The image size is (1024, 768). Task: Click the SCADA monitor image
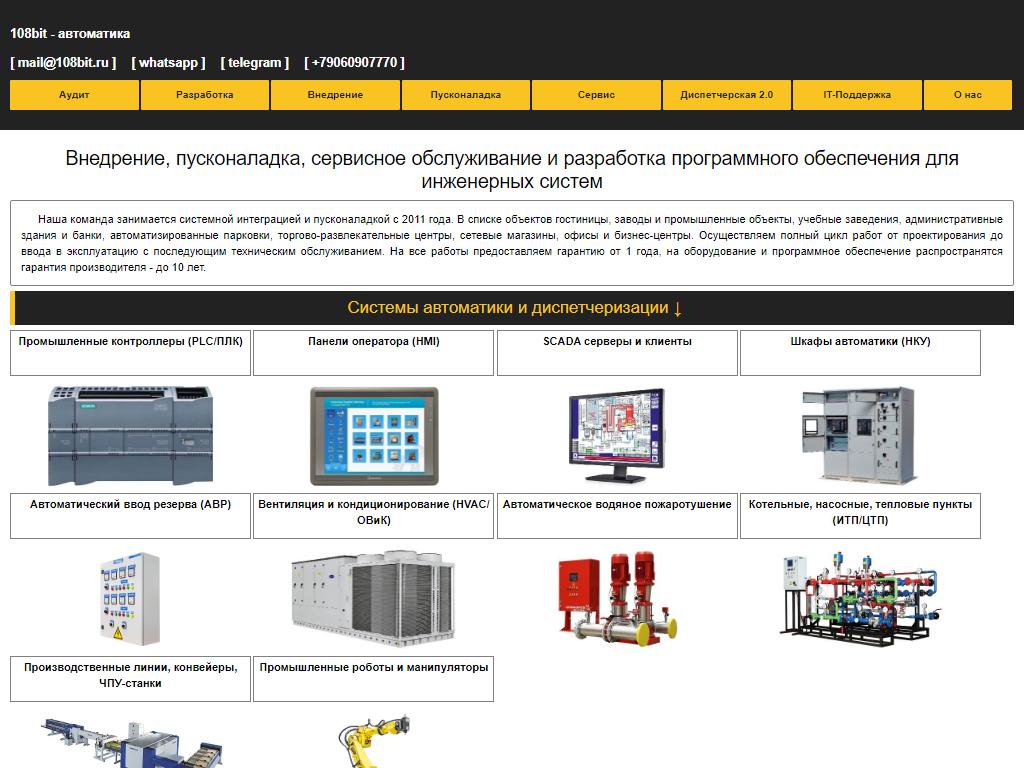(x=617, y=435)
